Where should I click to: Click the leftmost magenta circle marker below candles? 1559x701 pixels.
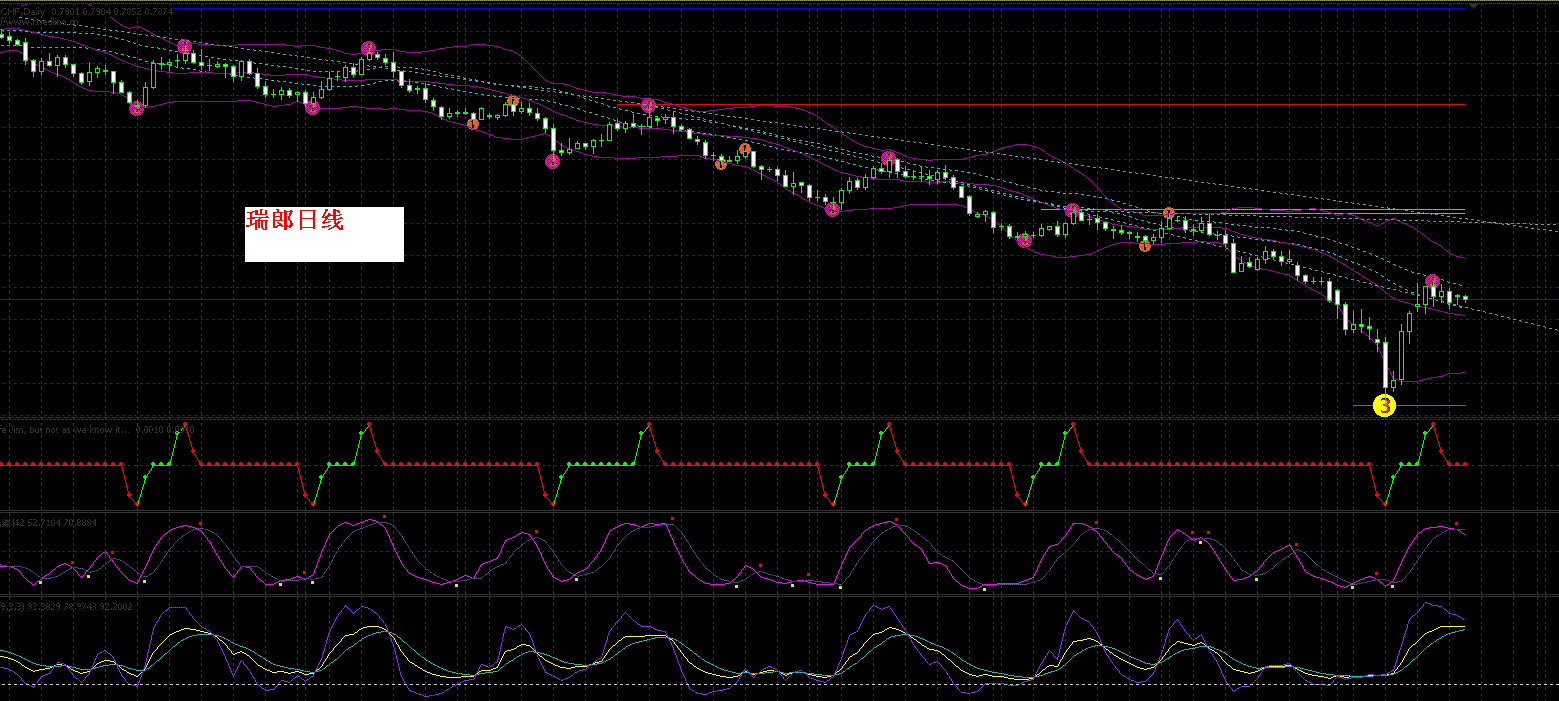click(137, 108)
